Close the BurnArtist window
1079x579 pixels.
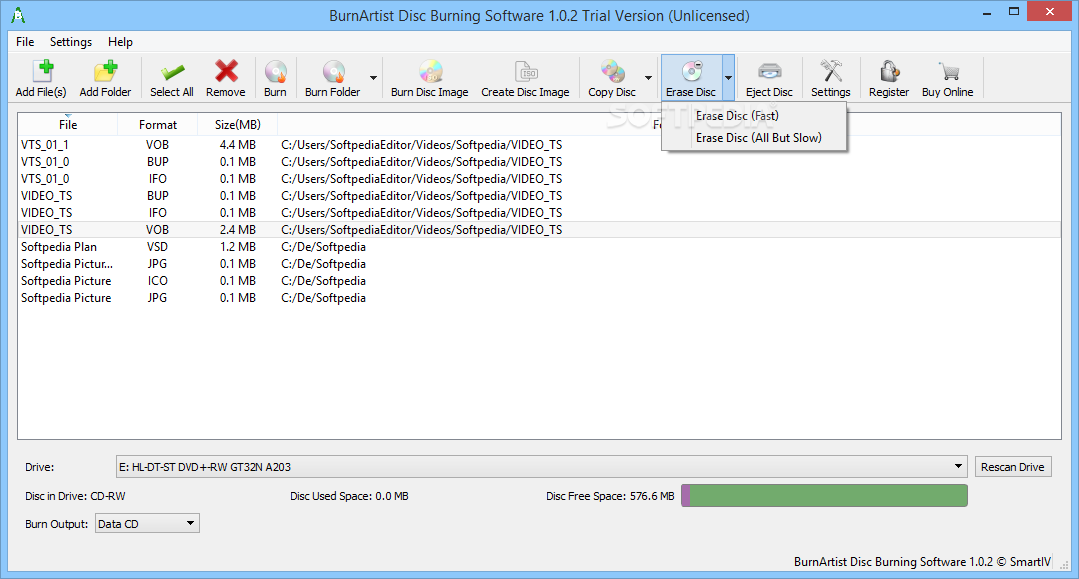click(x=1049, y=12)
